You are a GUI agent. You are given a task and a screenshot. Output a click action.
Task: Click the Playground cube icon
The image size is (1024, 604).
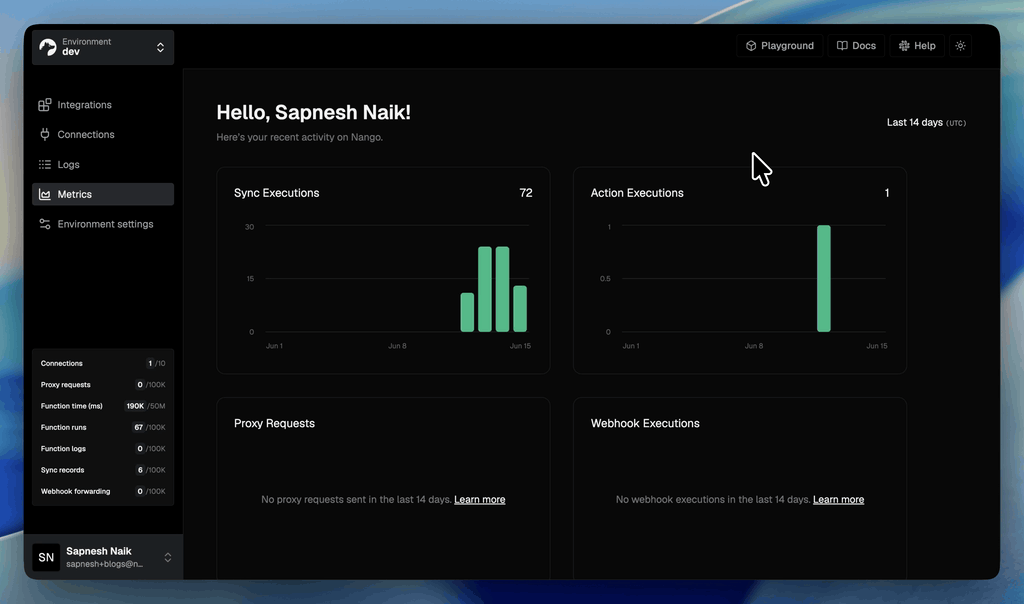(x=751, y=46)
